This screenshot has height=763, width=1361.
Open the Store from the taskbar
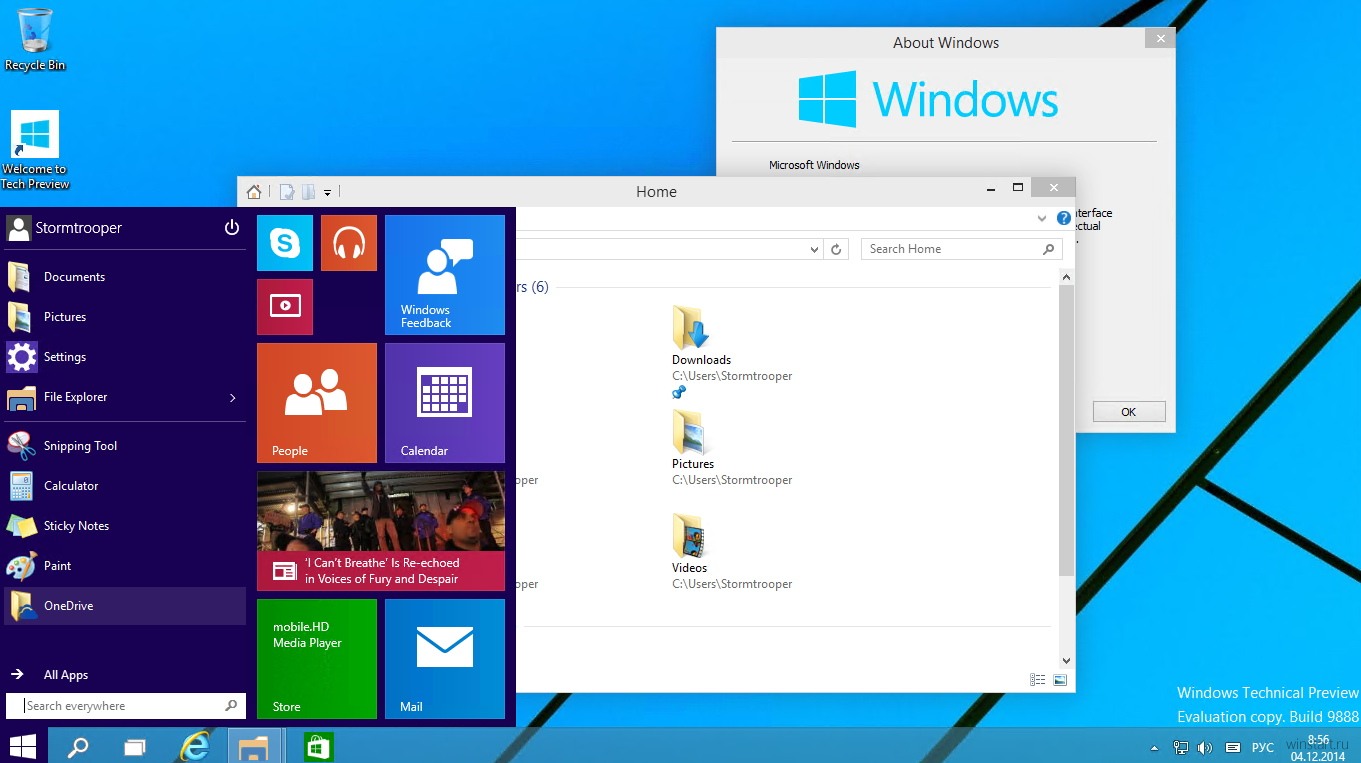[318, 746]
